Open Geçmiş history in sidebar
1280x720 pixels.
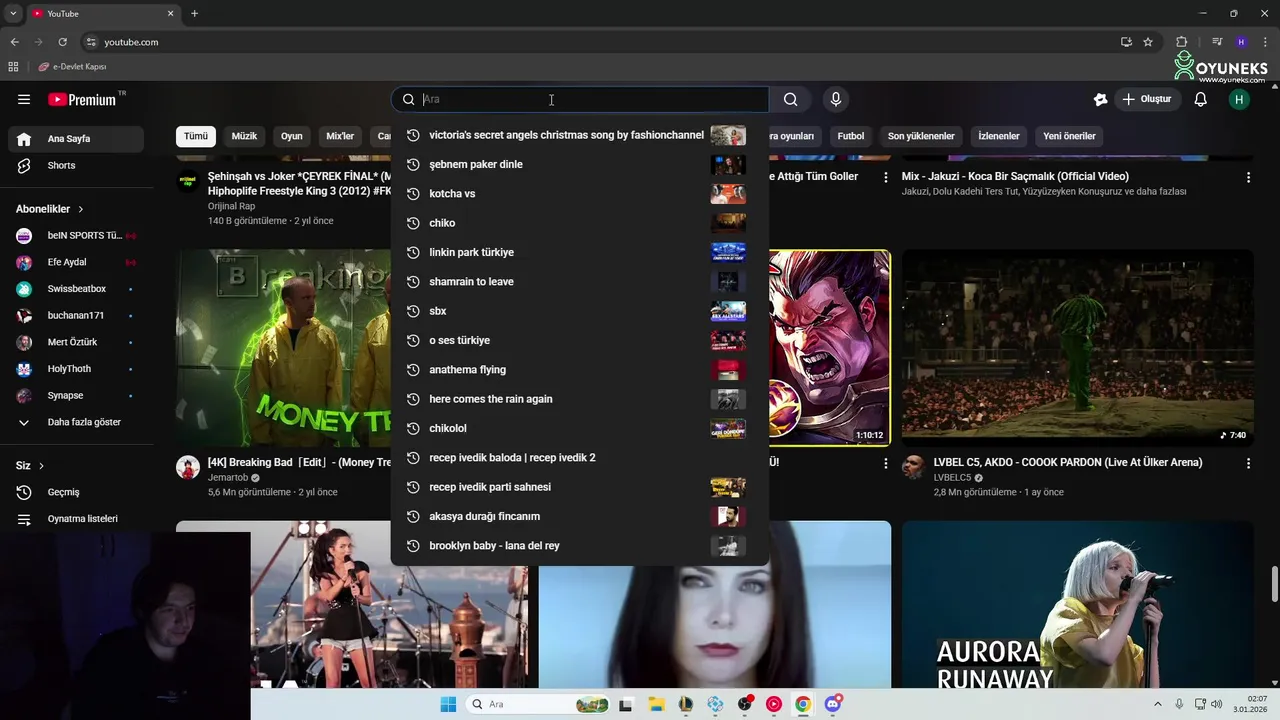[x=75, y=492]
